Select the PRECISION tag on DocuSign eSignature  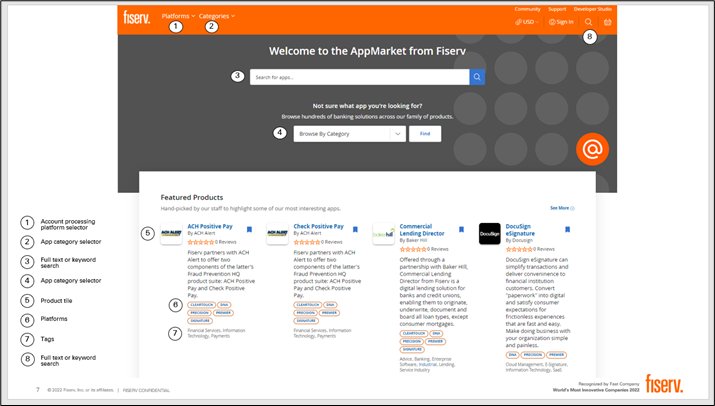[x=533, y=354]
